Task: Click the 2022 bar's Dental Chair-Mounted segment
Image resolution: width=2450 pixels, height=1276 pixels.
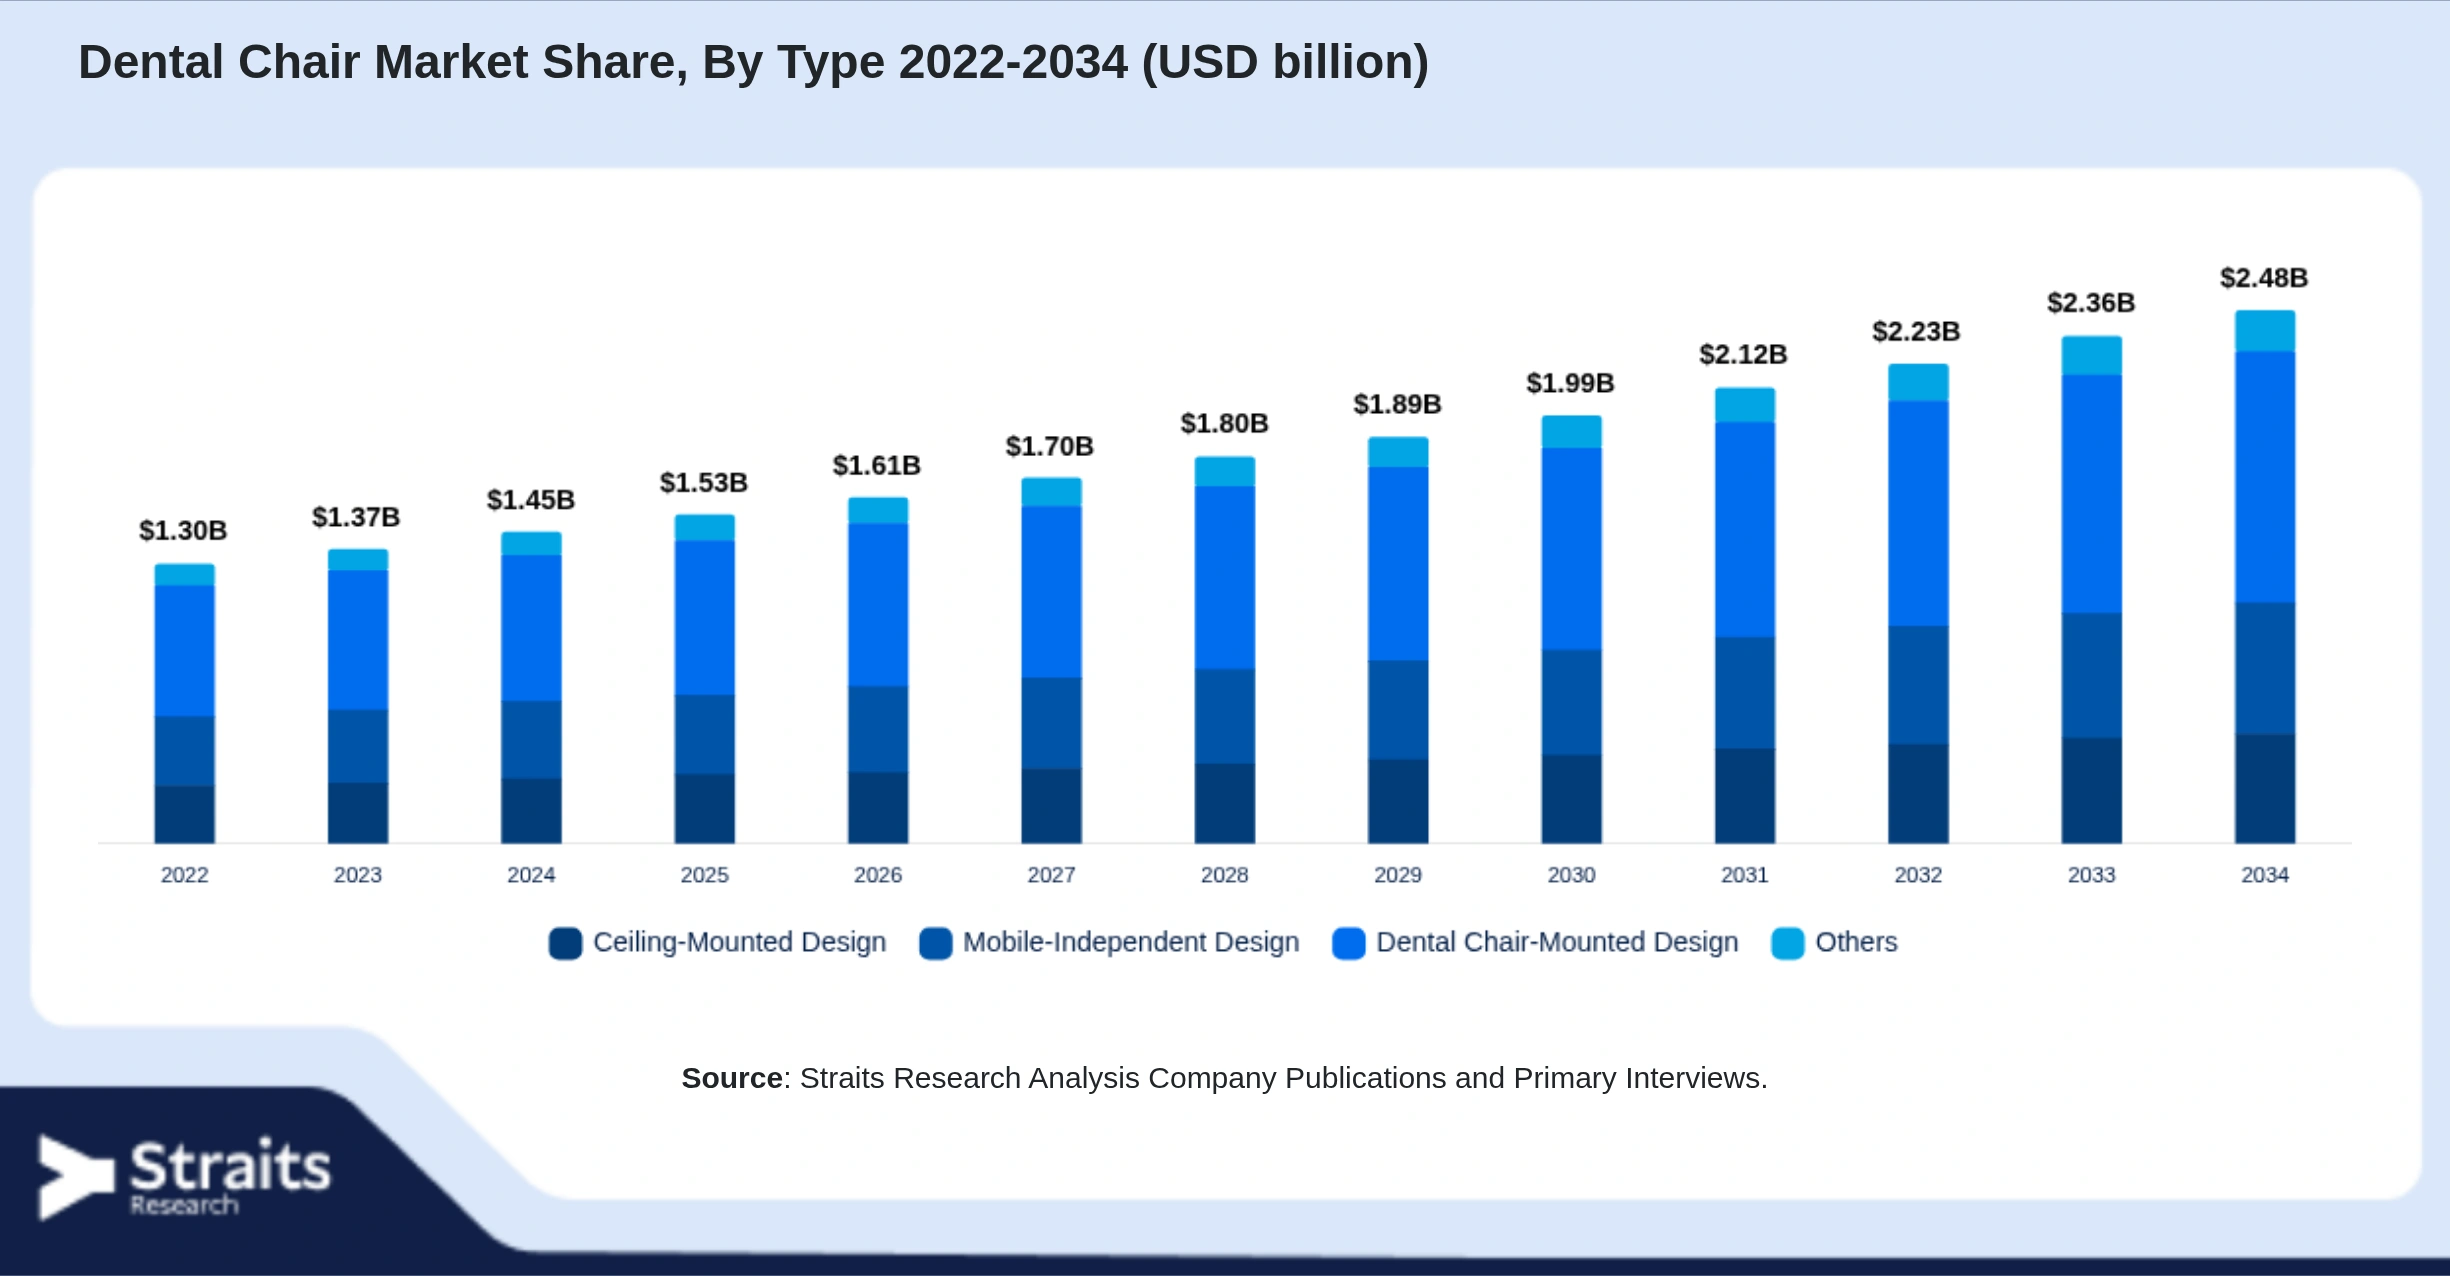Action: [x=184, y=651]
